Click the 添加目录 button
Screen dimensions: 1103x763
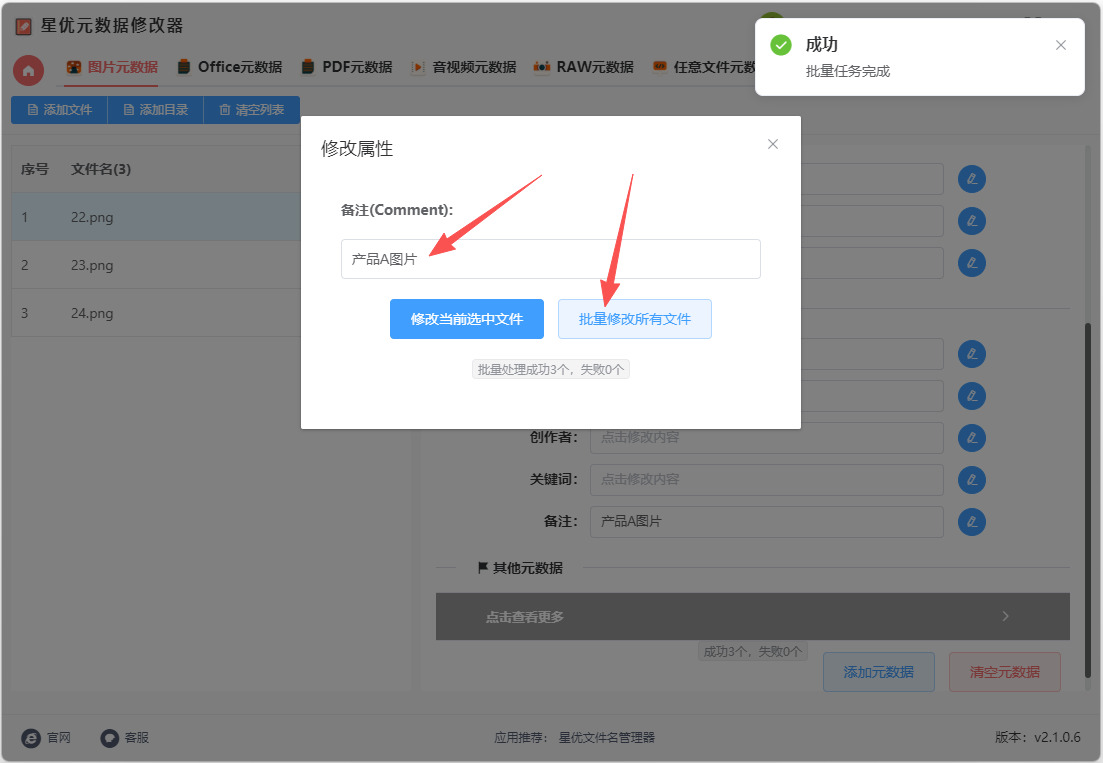point(155,110)
